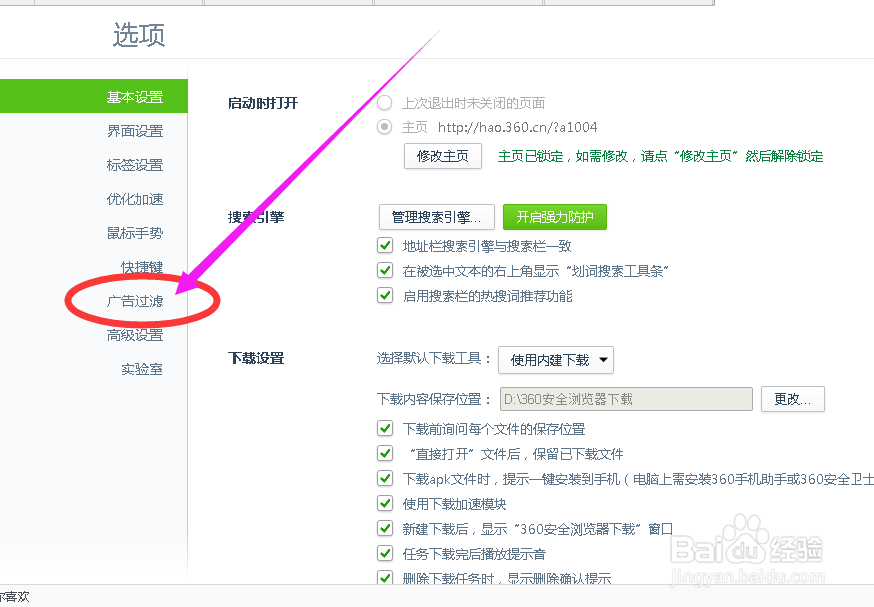Open 实验室 sidebar item
Image resolution: width=874 pixels, height=607 pixels.
coord(142,369)
